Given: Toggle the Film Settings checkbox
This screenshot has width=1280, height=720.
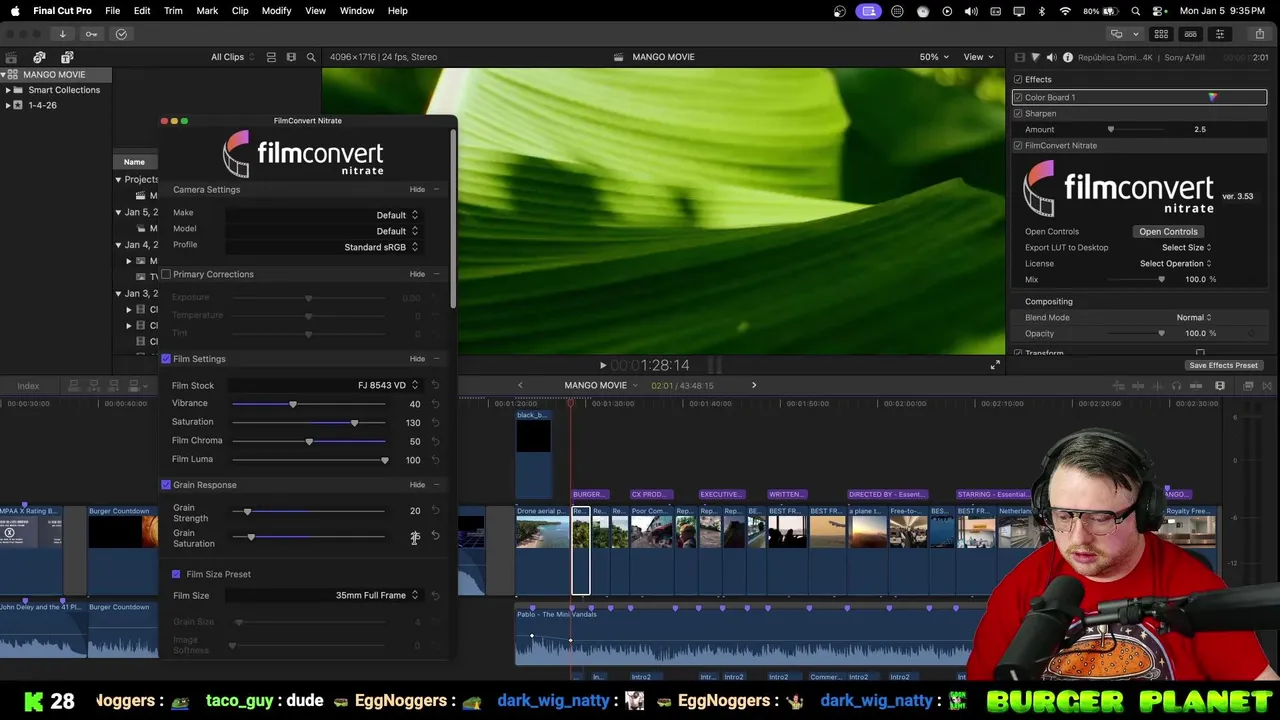Looking at the screenshot, I should [166, 359].
